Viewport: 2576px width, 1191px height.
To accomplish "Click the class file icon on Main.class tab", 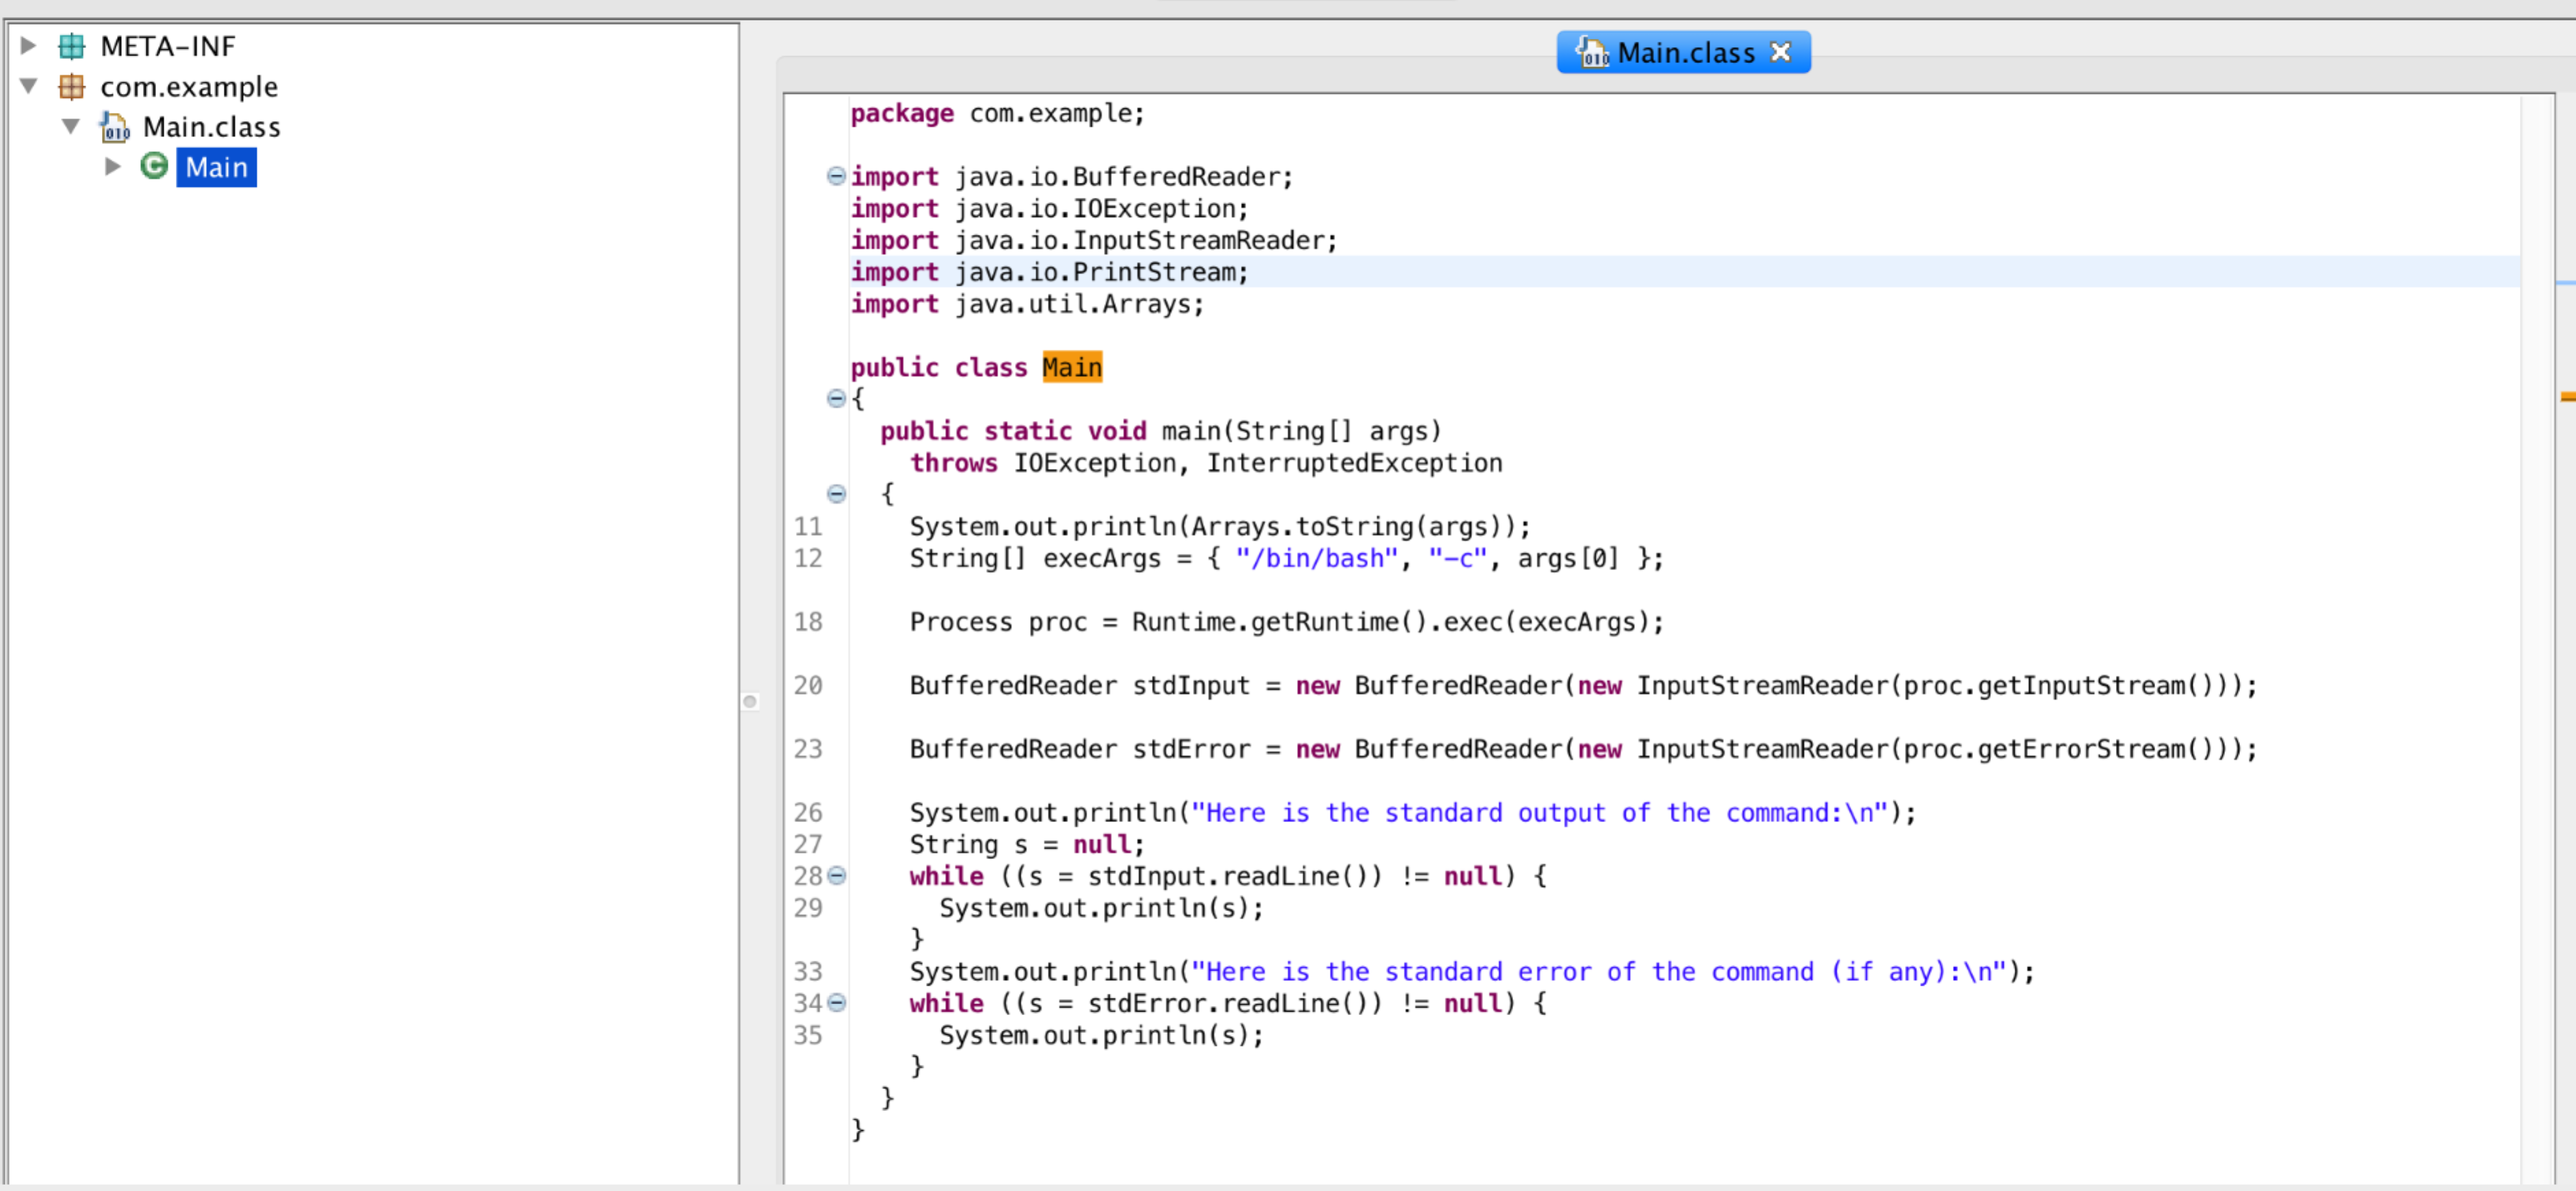I will point(1592,52).
